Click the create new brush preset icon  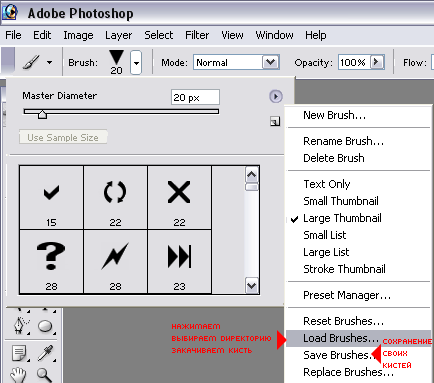[x=275, y=121]
